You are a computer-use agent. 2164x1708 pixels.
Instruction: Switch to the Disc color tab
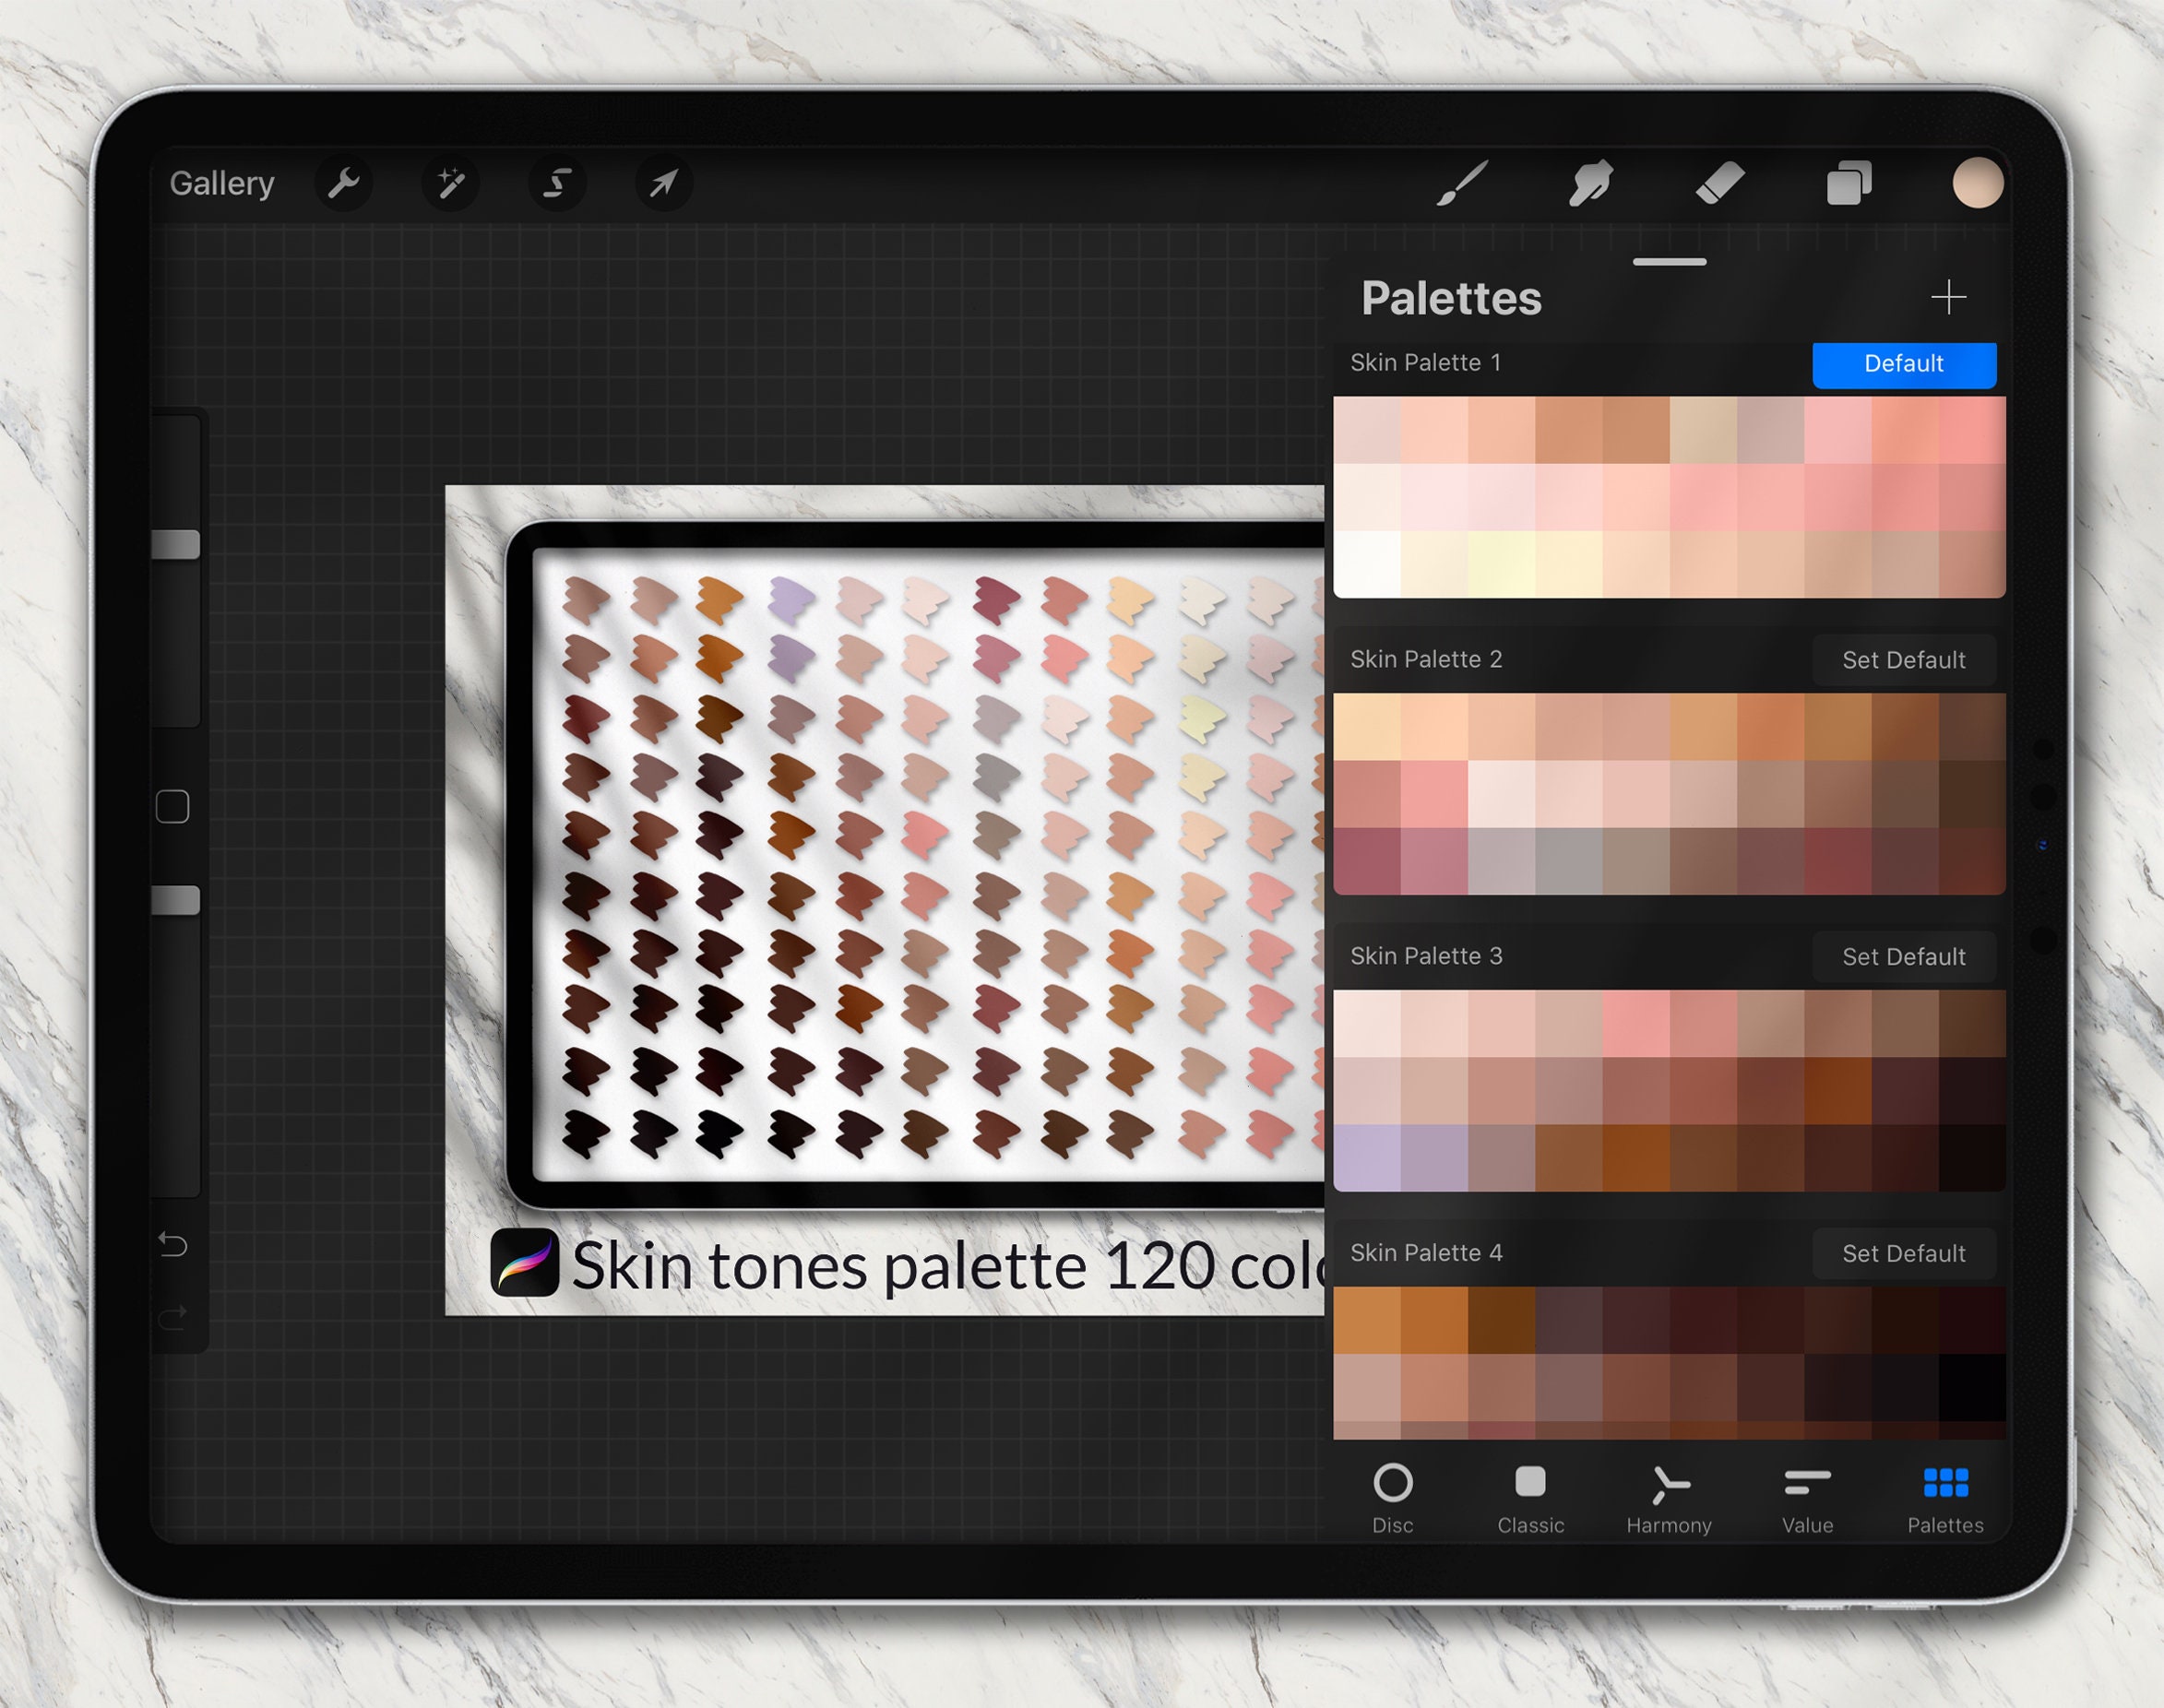(1392, 1499)
